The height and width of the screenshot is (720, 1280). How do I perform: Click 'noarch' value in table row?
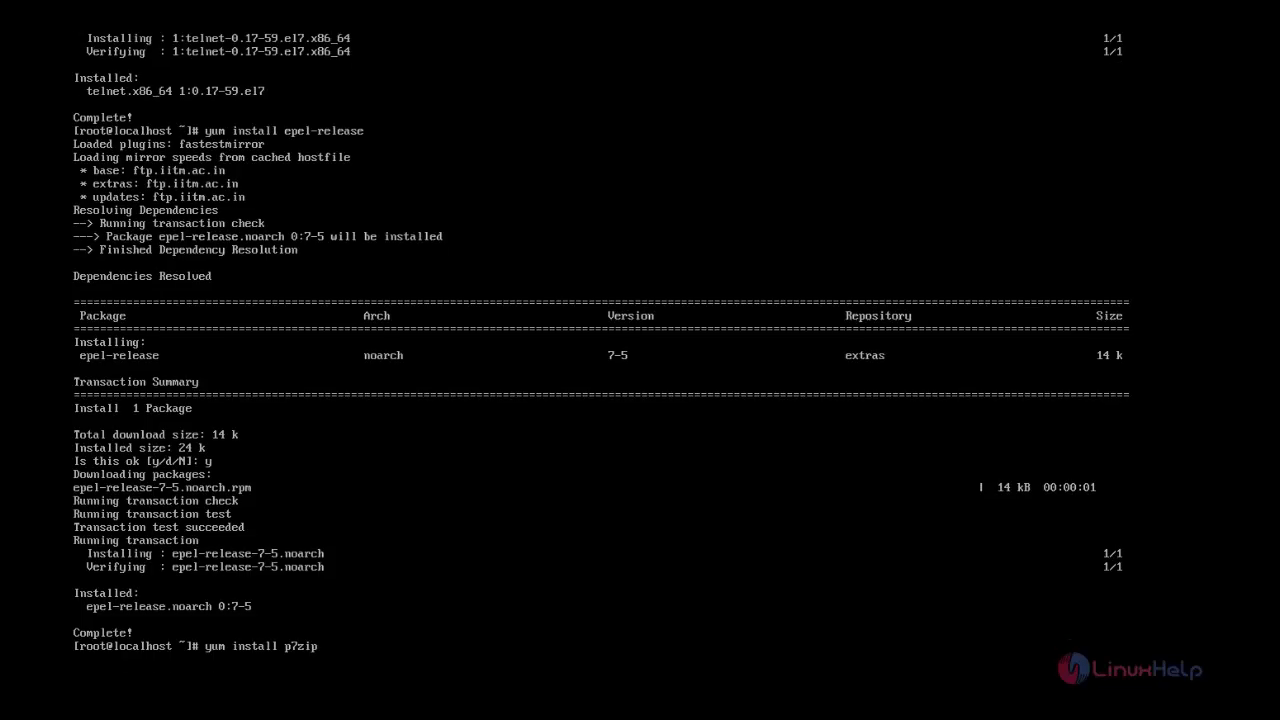click(x=384, y=355)
